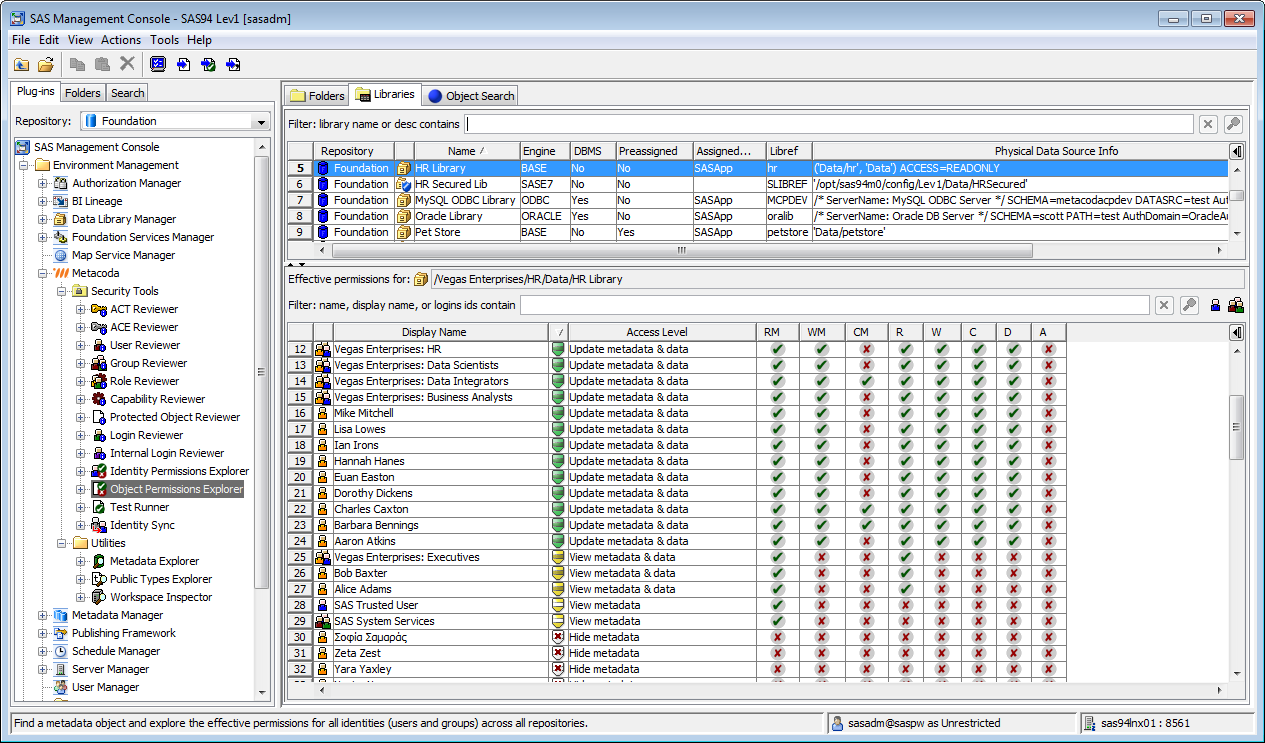Screen dimensions: 1265x743
Task: Click the R permission icon for SAS Trusted User
Action: pyautogui.click(x=905, y=605)
